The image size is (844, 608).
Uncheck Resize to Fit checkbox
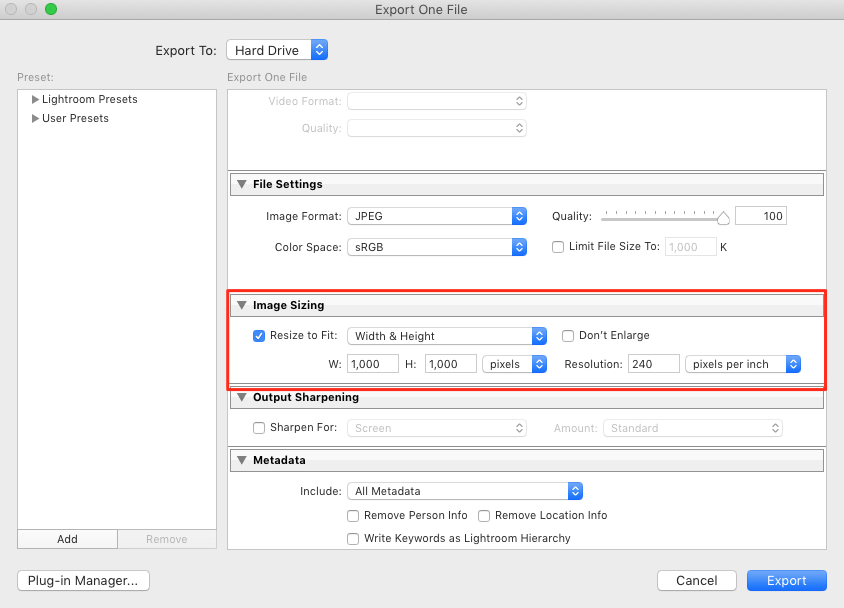(x=259, y=336)
